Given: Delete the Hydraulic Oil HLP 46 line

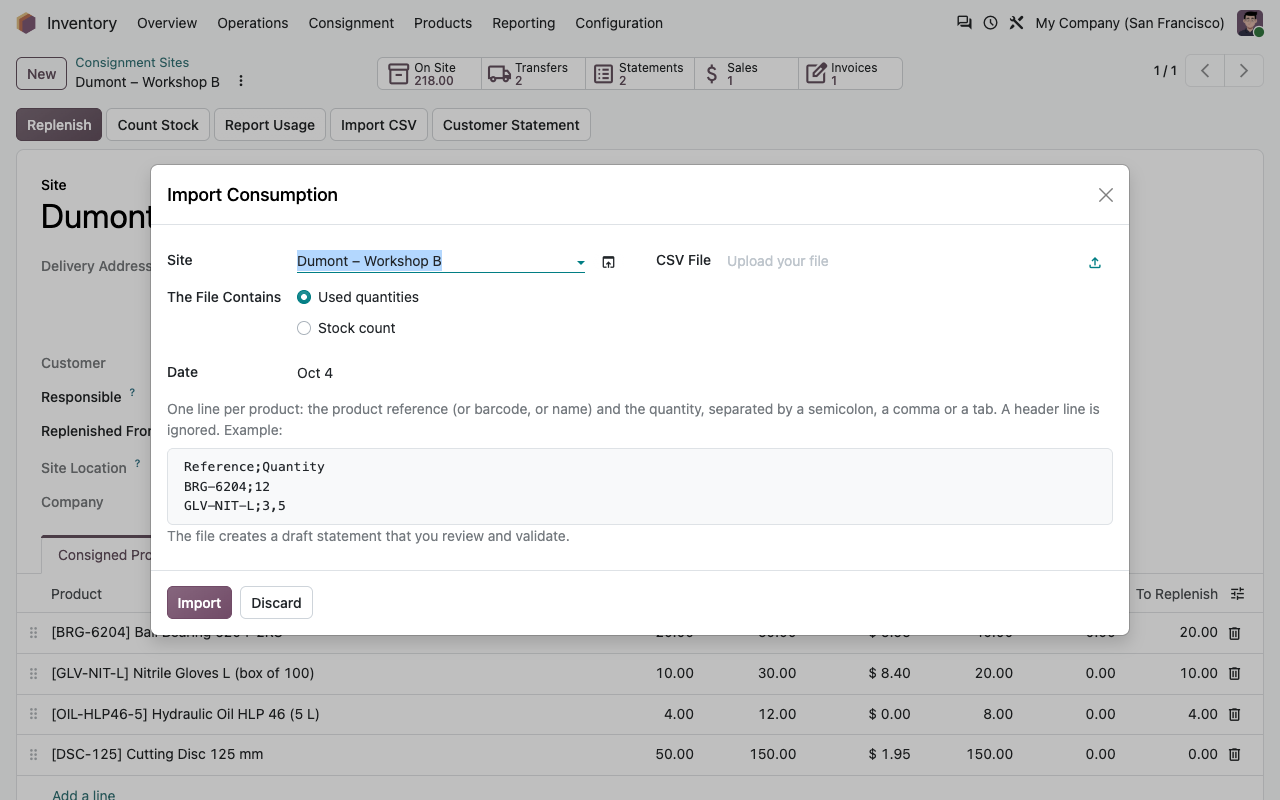Looking at the screenshot, I should coord(1235,715).
